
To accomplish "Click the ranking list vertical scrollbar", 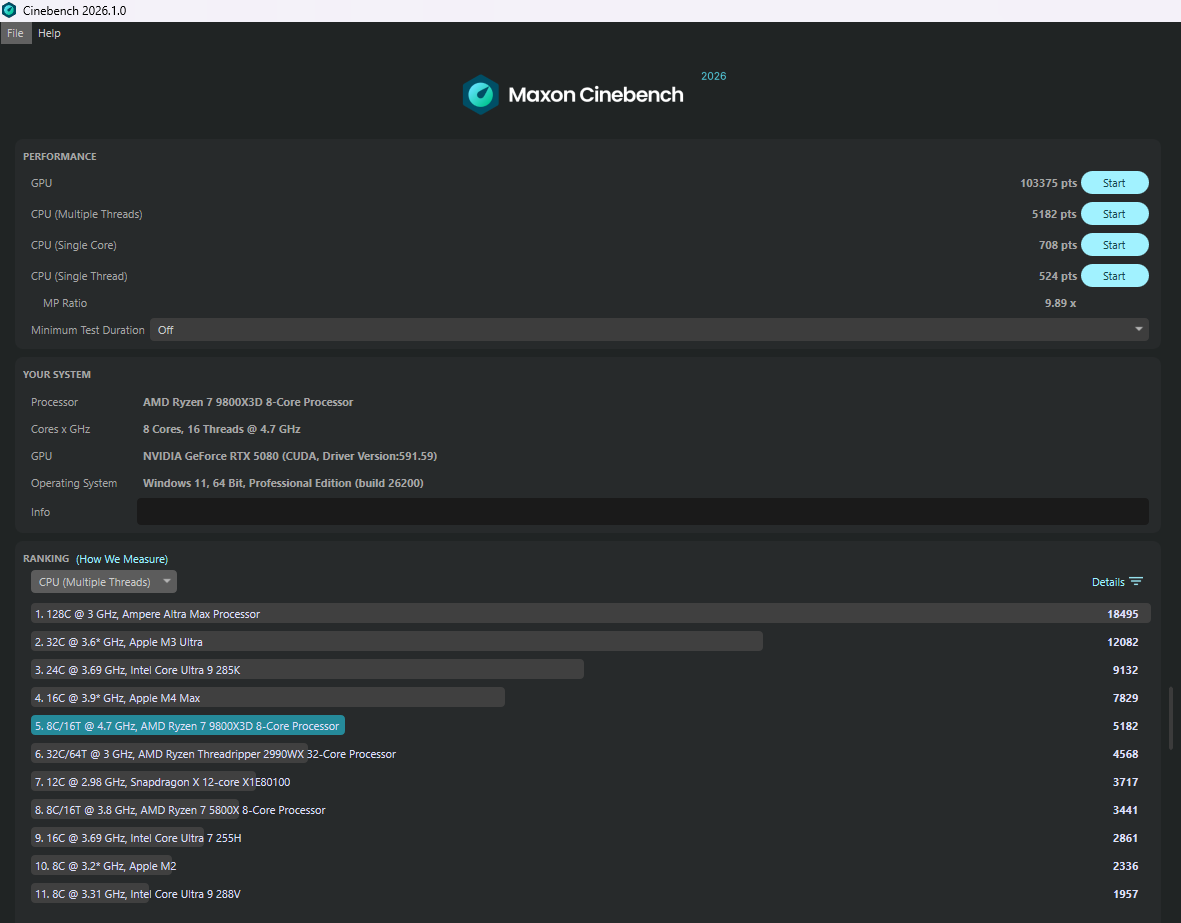I will 1170,717.
